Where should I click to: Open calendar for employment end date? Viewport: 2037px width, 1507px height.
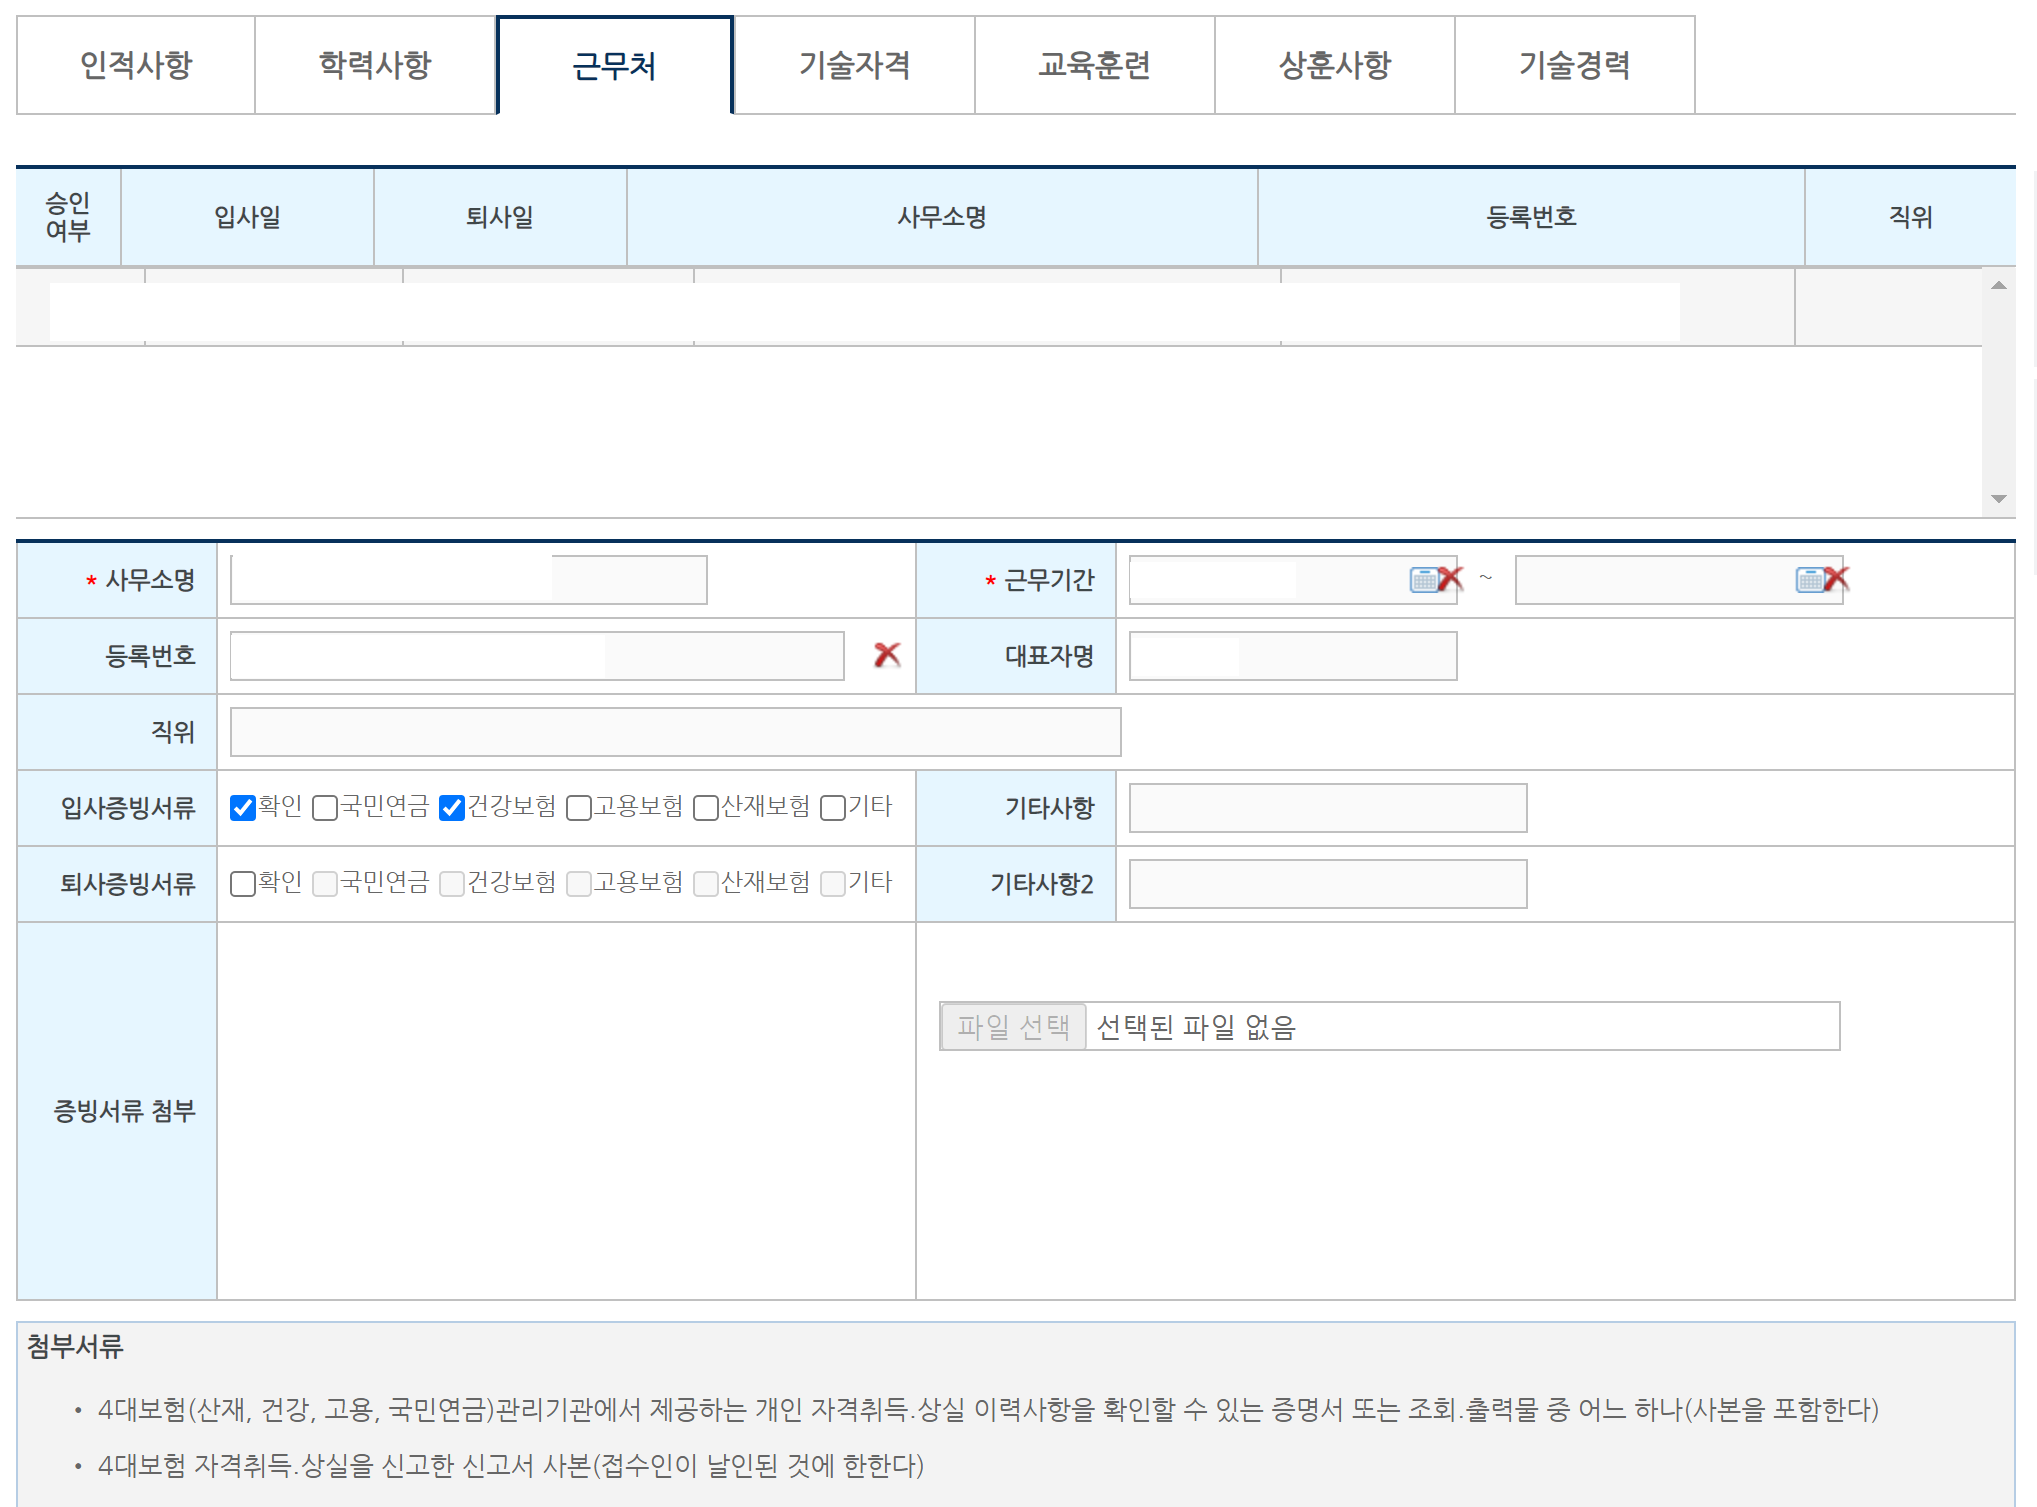1808,579
